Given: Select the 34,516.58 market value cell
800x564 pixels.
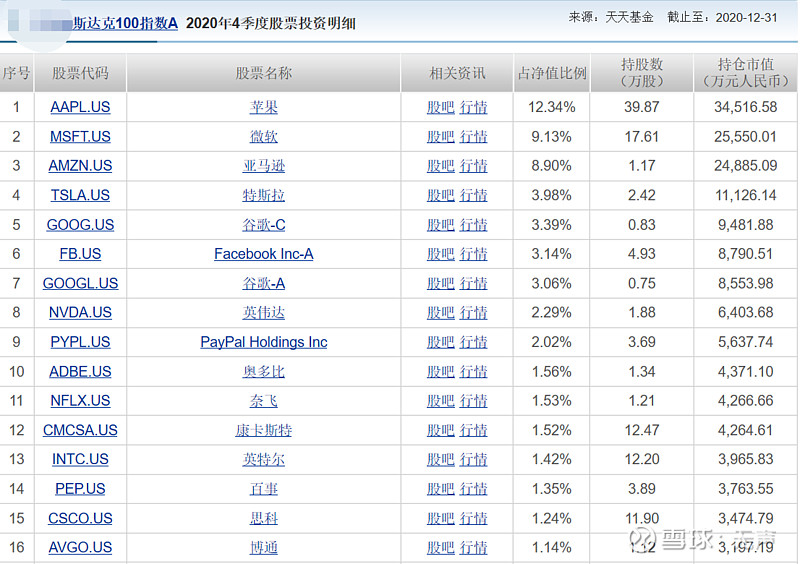Looking at the screenshot, I should (745, 107).
